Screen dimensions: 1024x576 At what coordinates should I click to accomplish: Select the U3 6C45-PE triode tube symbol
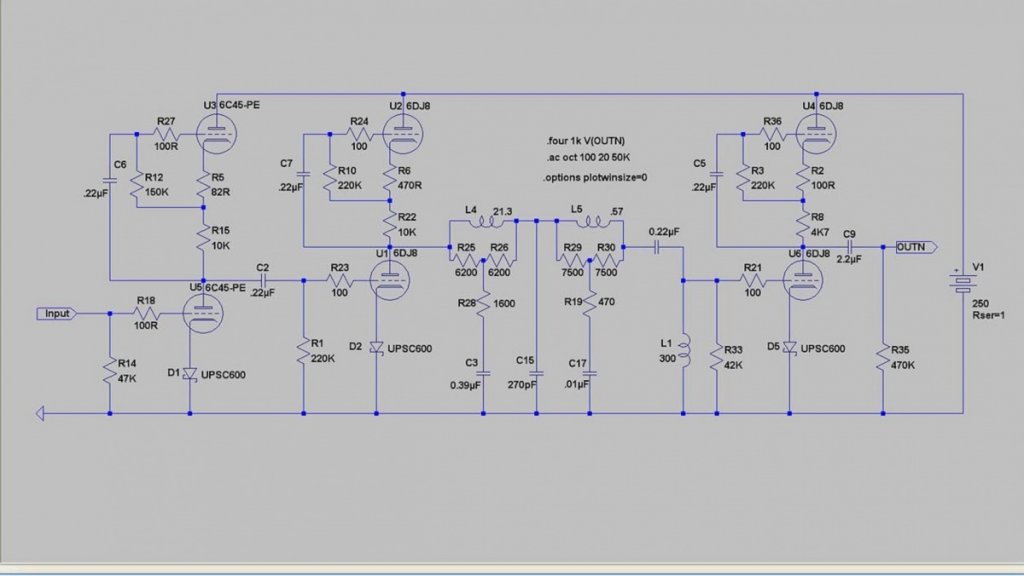216,134
